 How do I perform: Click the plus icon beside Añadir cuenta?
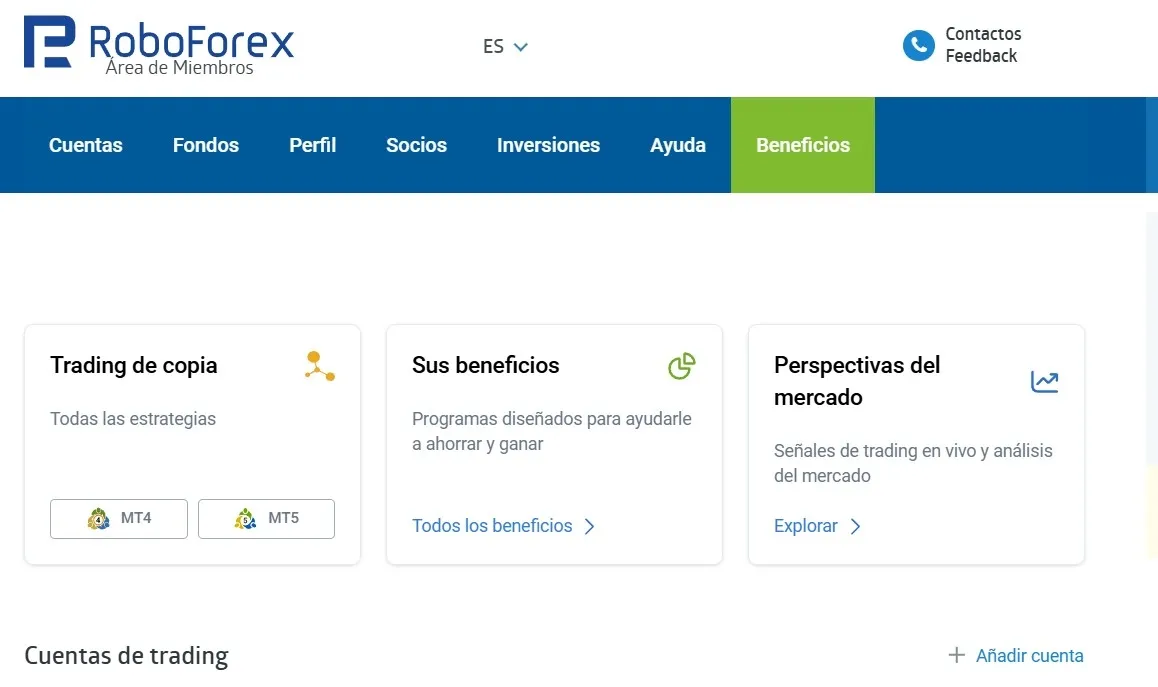pyautogui.click(x=956, y=655)
